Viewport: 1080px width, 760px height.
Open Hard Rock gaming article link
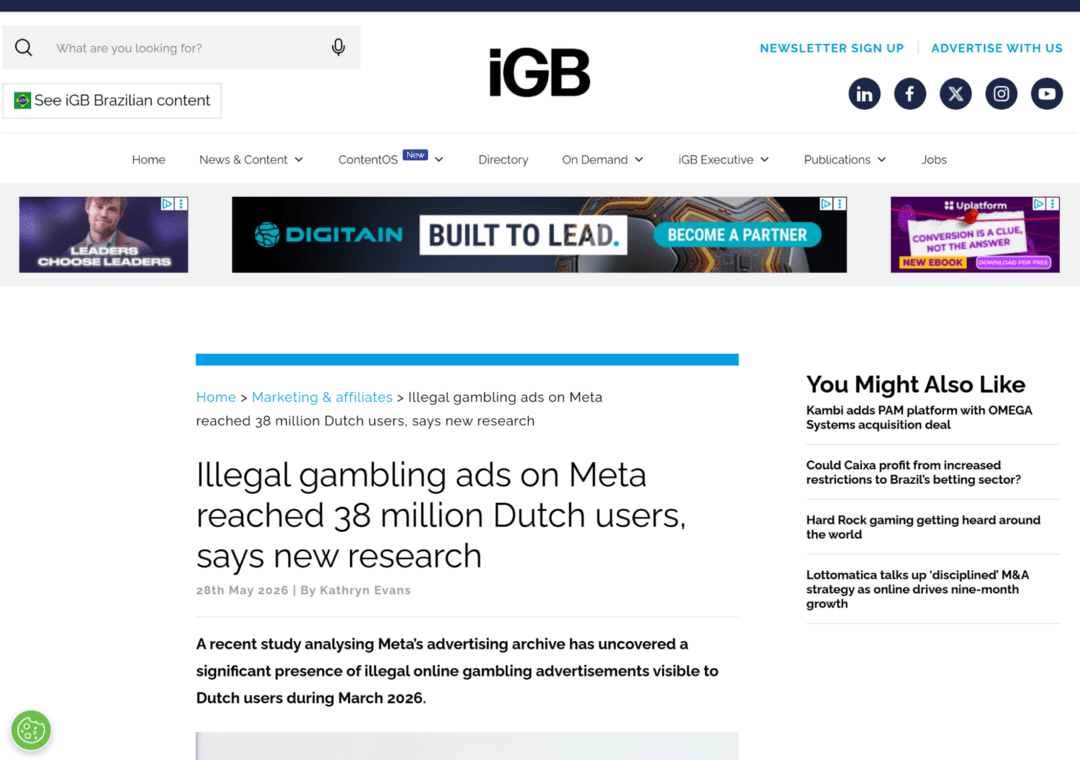(x=923, y=527)
